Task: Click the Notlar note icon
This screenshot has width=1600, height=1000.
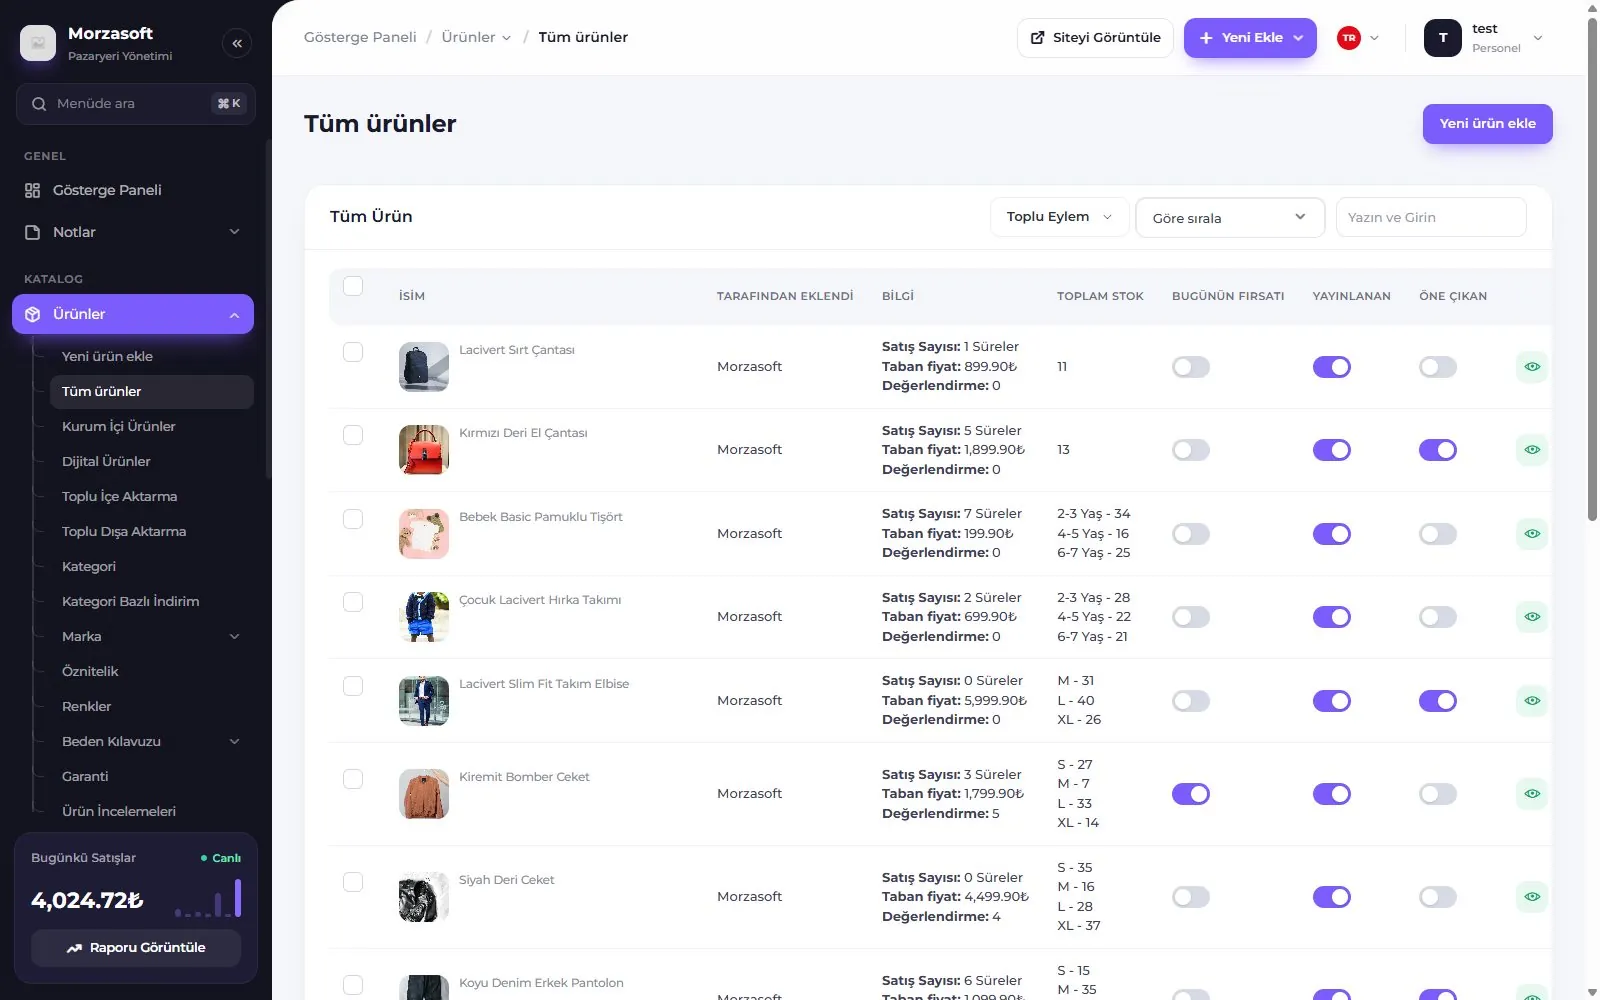Action: (x=32, y=232)
